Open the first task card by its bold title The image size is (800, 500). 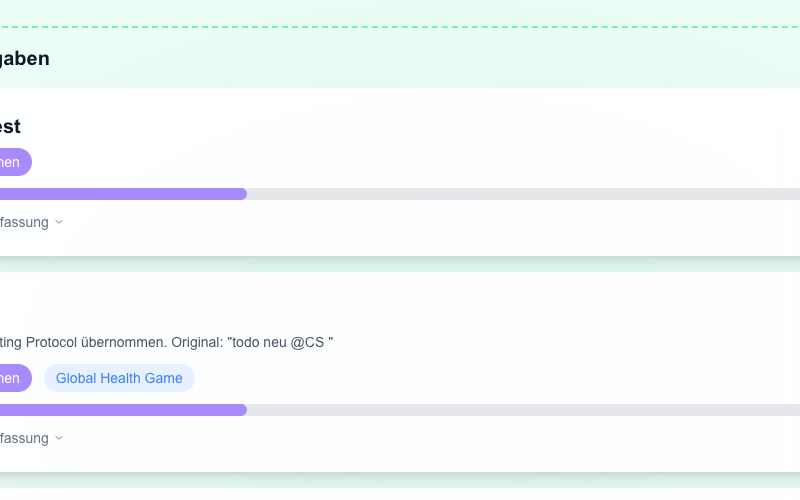(x=10, y=127)
